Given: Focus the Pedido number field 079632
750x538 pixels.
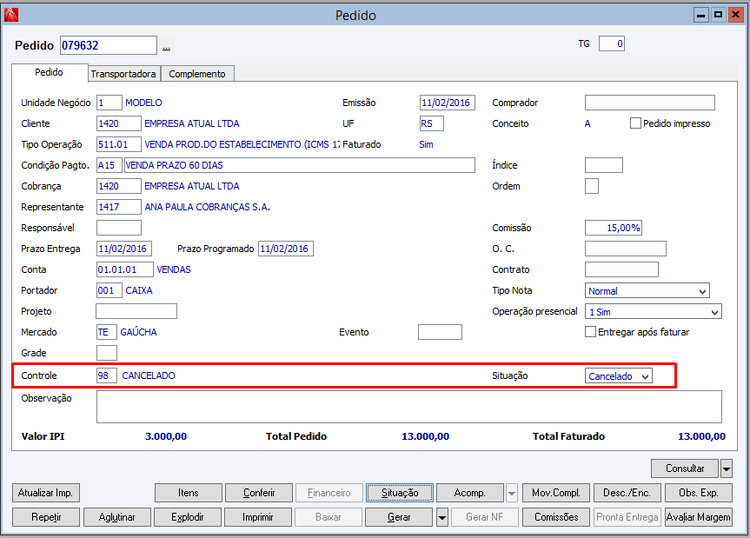Looking at the screenshot, I should (108, 45).
